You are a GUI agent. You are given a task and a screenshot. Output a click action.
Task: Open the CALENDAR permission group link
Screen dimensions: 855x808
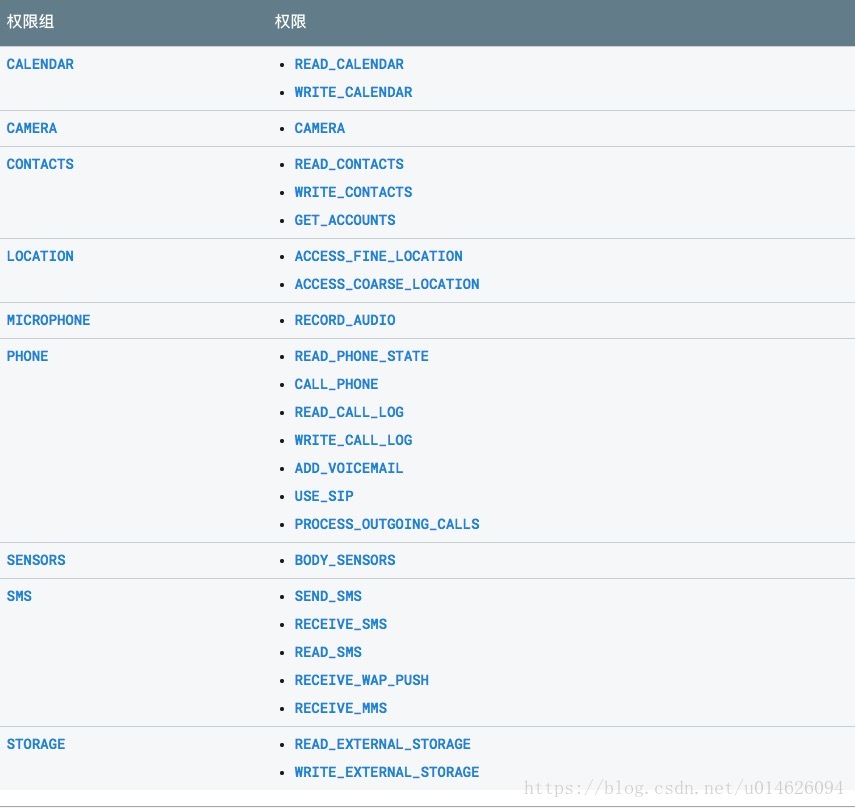[40, 64]
